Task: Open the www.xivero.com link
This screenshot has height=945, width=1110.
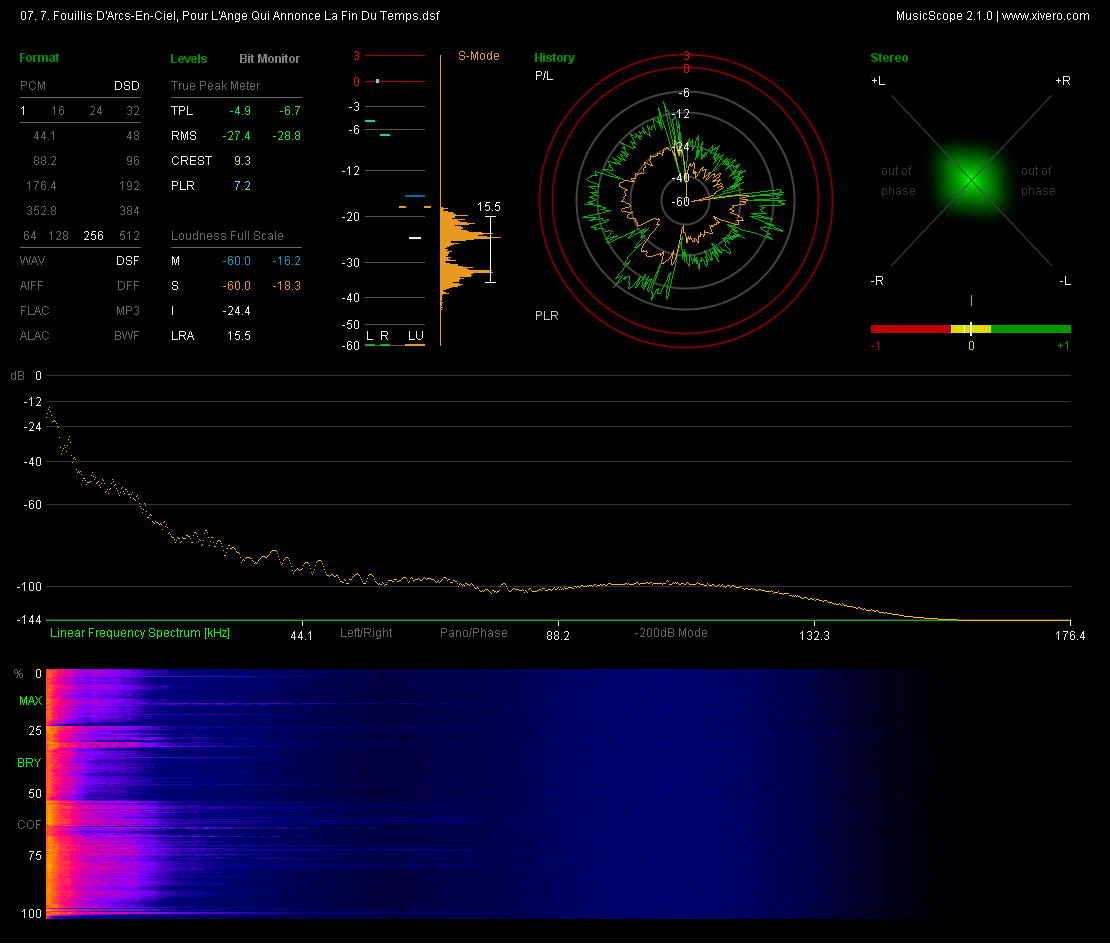Action: pyautogui.click(x=1046, y=16)
